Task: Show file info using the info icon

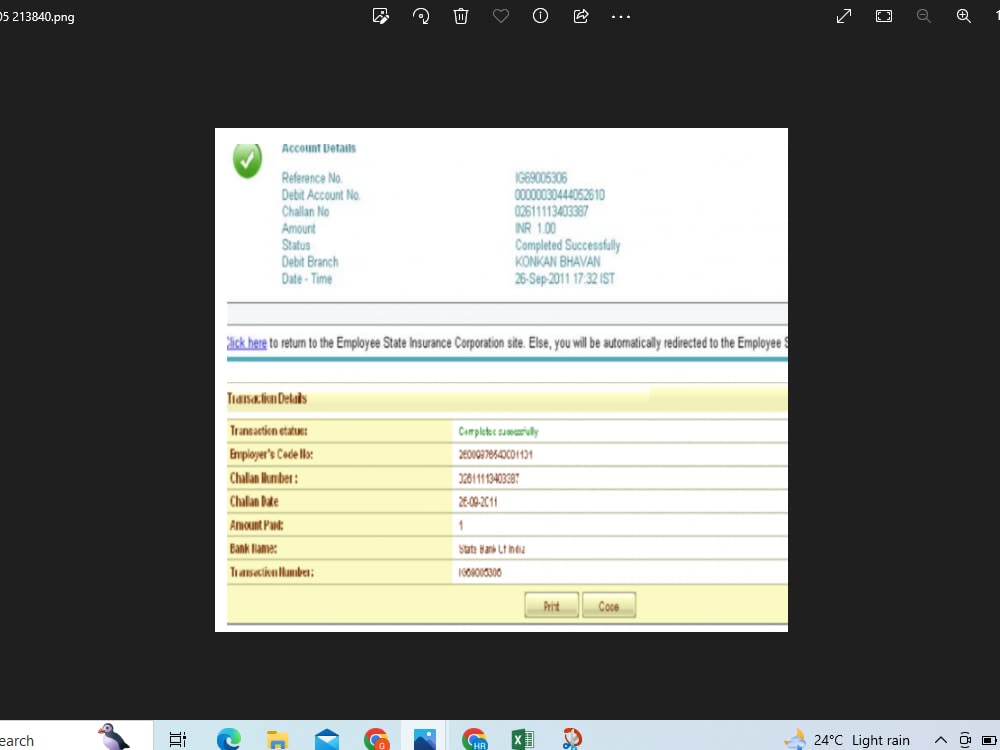Action: pyautogui.click(x=540, y=16)
